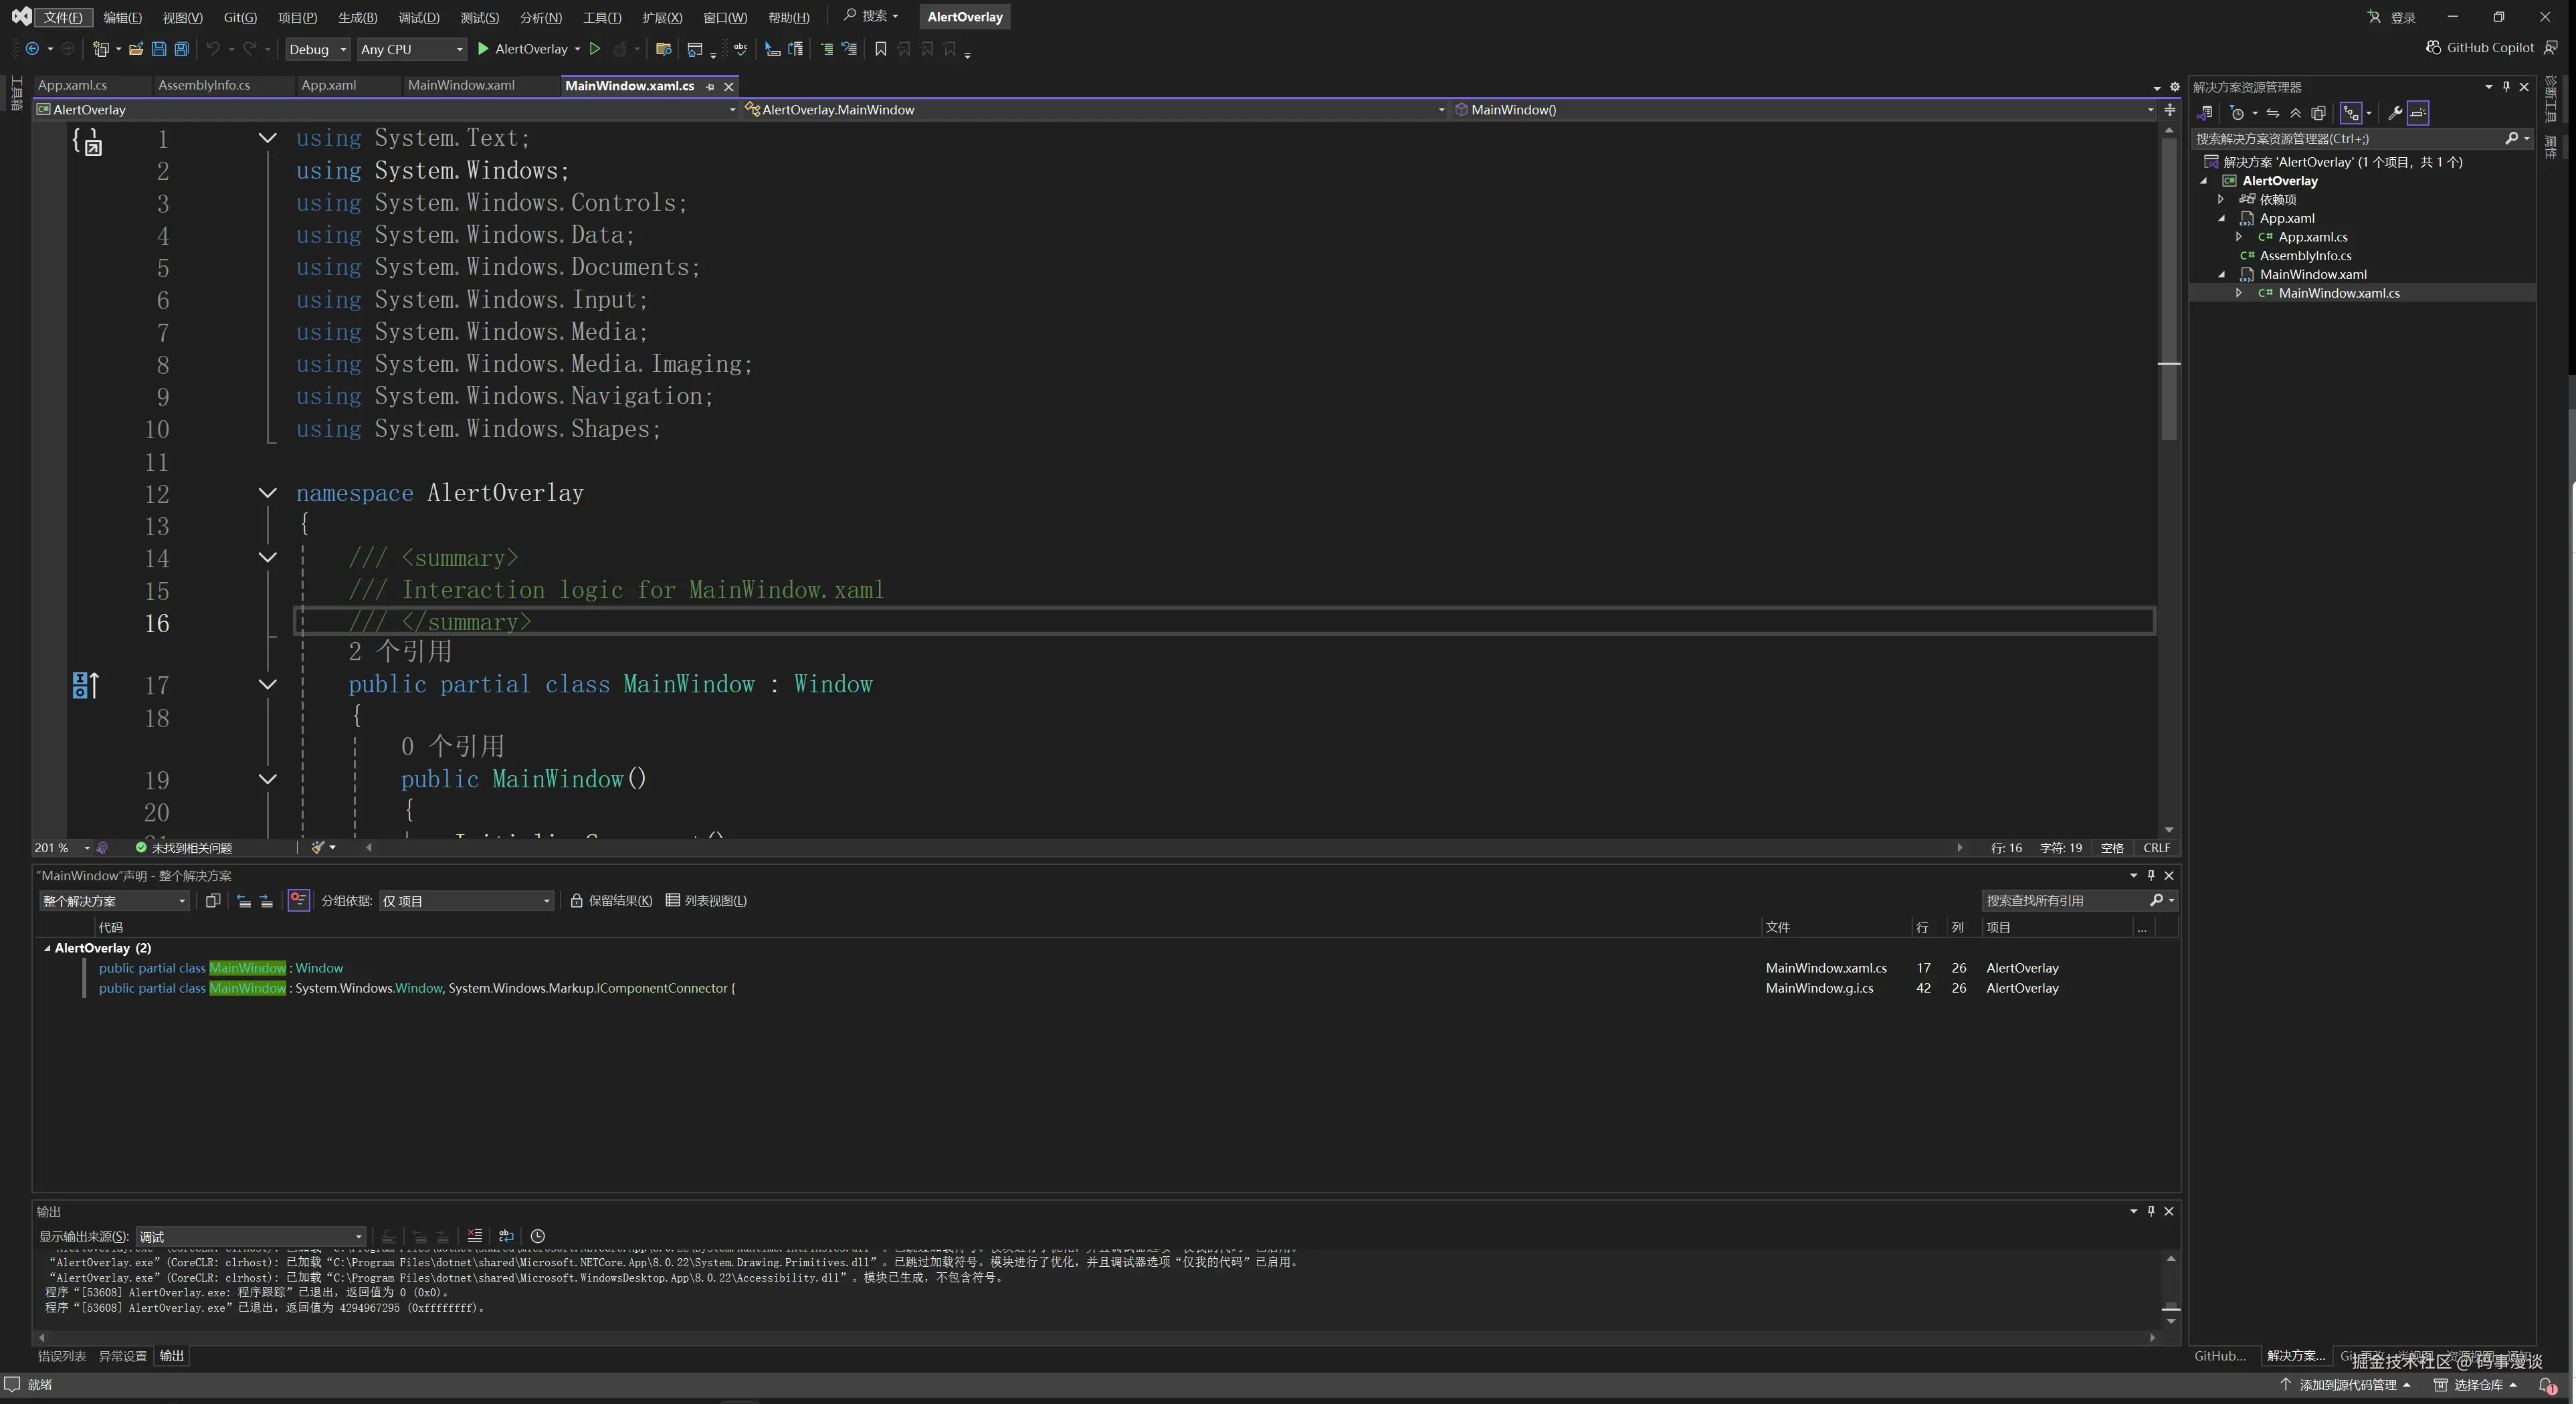This screenshot has width=2576, height=1404.
Task: Click the Copy icon in the references panel
Action: tap(213, 901)
